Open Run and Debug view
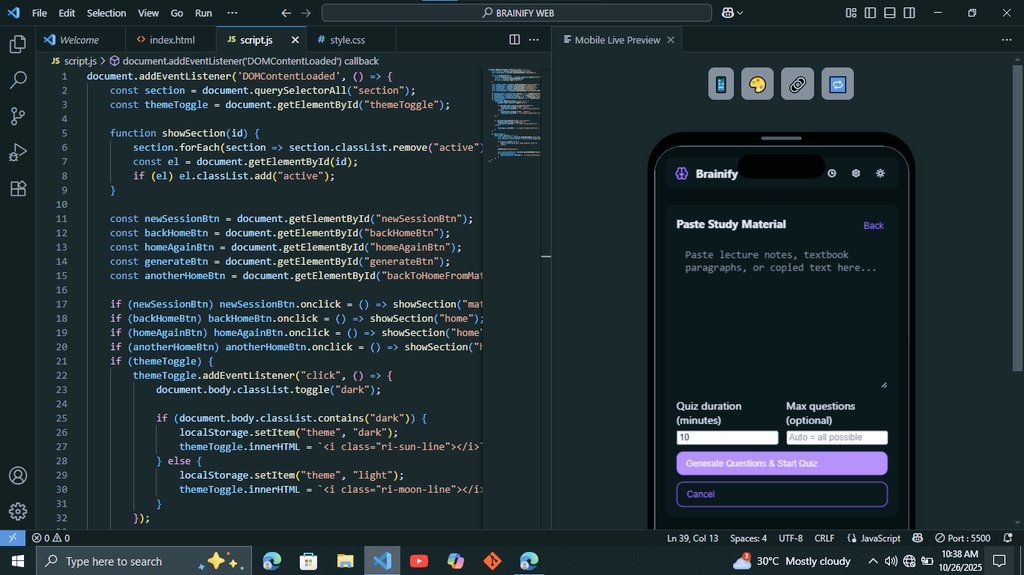The height and width of the screenshot is (575, 1024). coord(18,152)
